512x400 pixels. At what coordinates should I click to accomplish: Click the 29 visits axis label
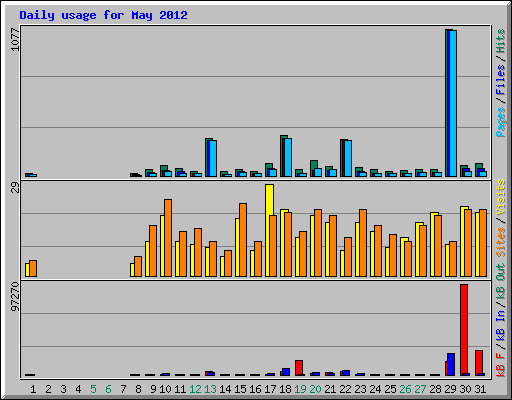point(15,188)
